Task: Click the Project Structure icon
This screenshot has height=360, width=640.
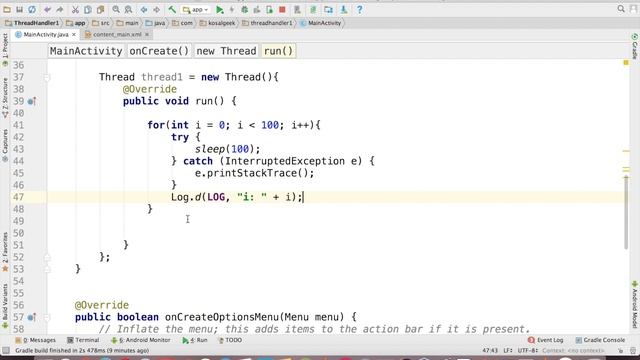Action: point(328,9)
